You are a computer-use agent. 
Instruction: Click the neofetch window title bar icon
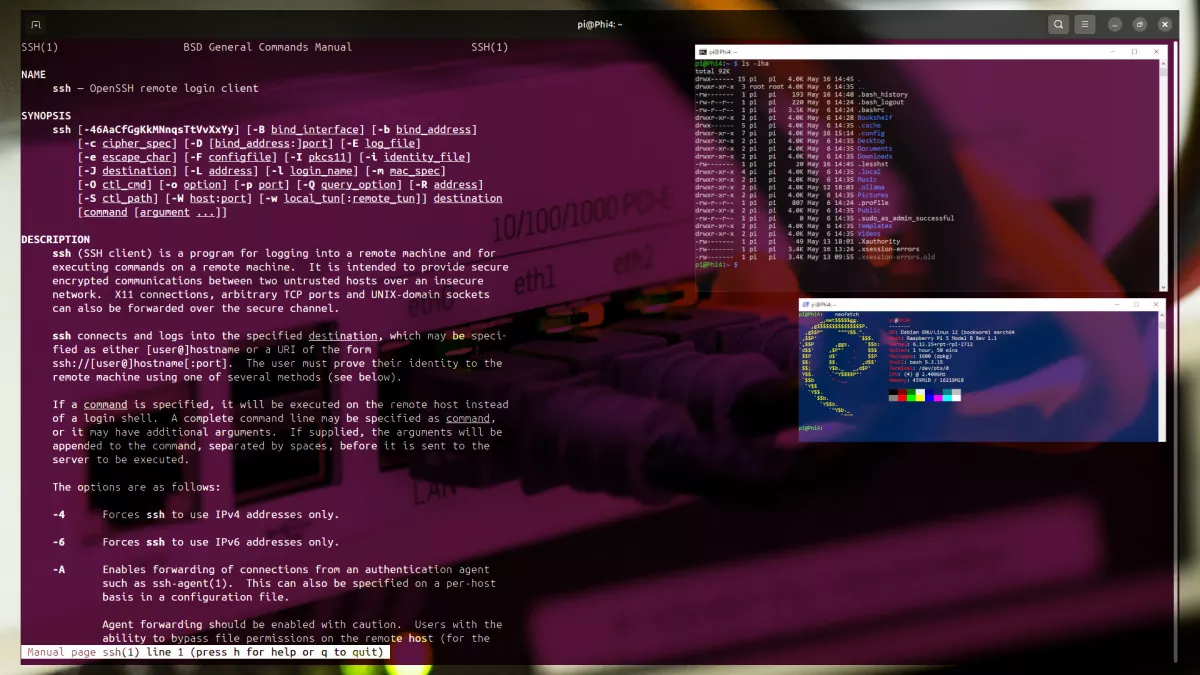(806, 304)
